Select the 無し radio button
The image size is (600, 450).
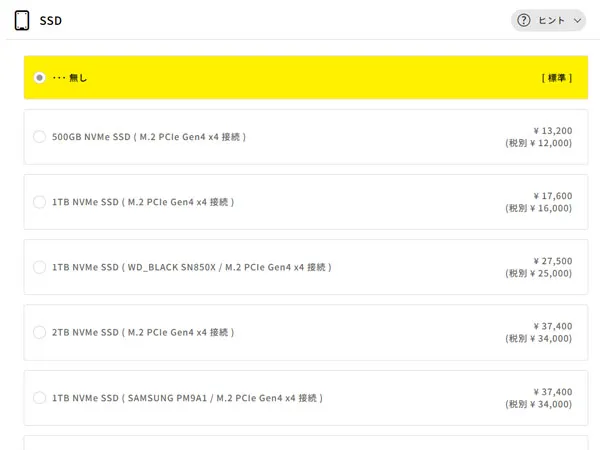pyautogui.click(x=39, y=78)
